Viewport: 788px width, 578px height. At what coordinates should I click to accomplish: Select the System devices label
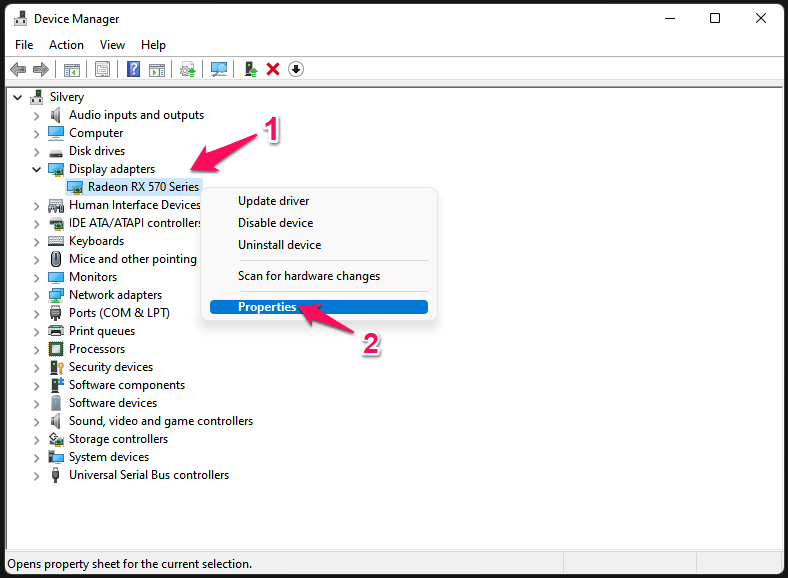(x=109, y=457)
